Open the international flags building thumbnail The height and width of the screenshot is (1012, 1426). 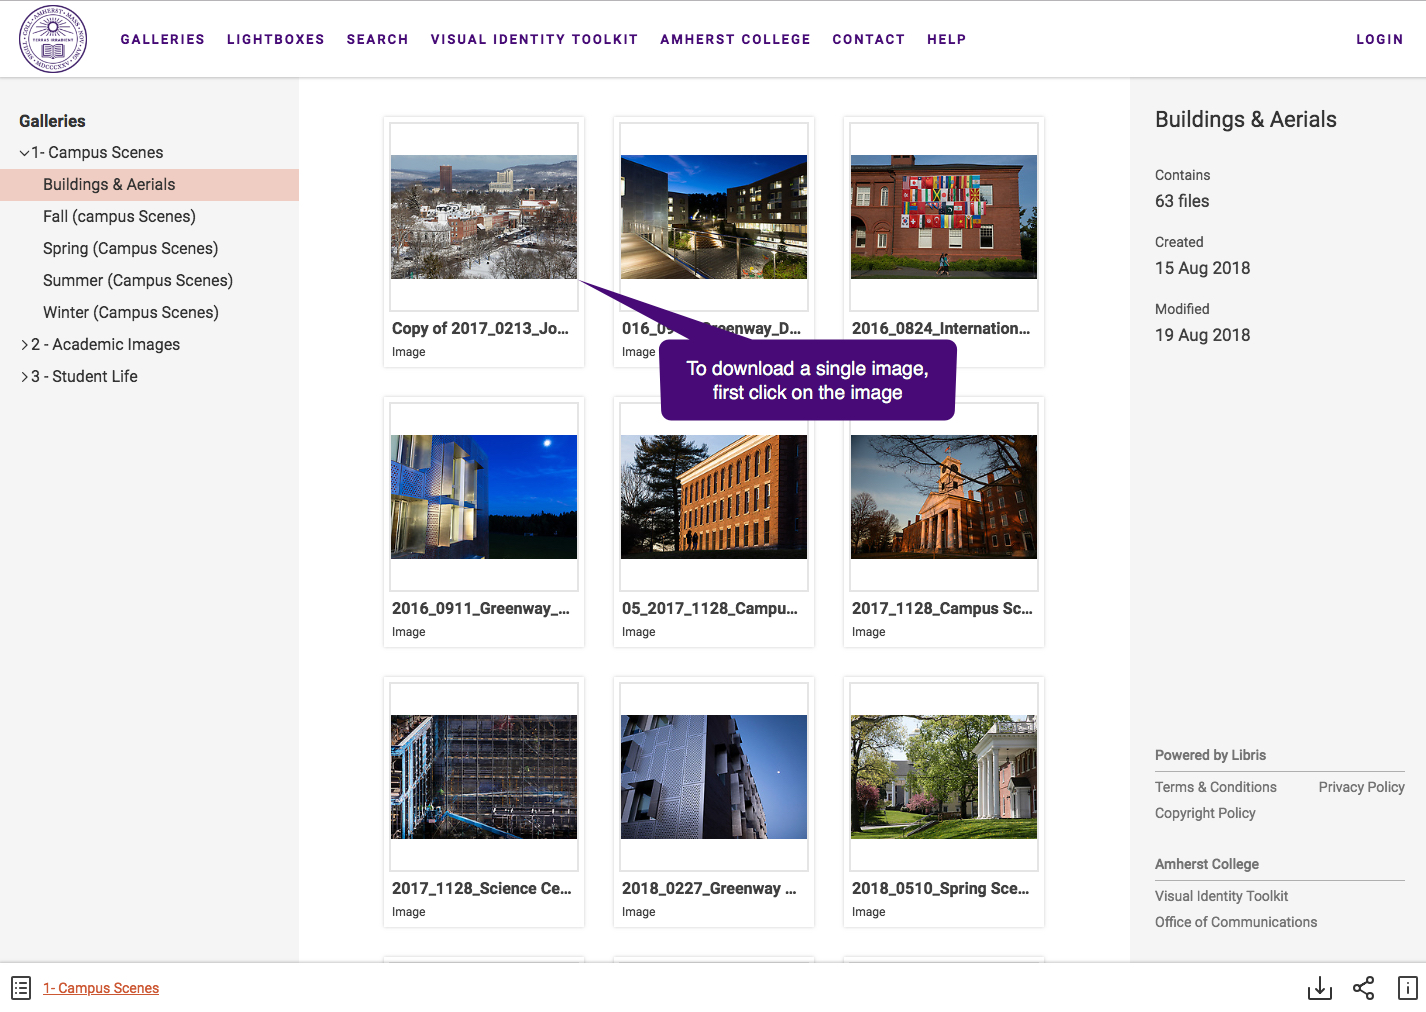944,217
